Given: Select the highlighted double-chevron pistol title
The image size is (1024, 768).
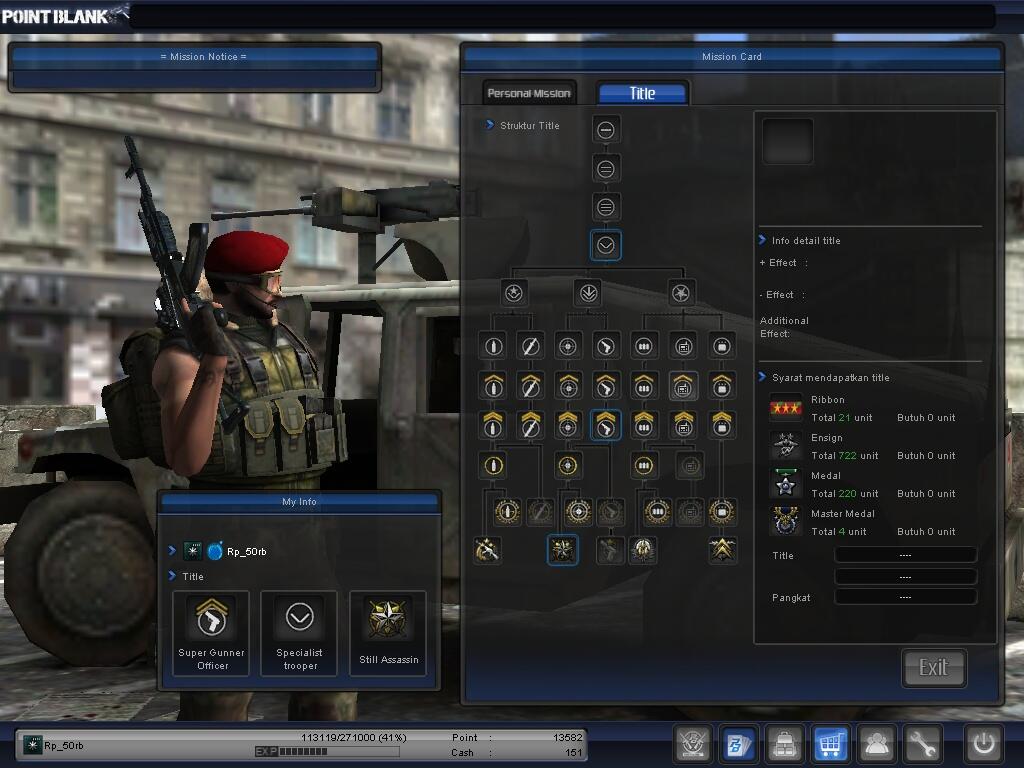Looking at the screenshot, I should (x=606, y=425).
